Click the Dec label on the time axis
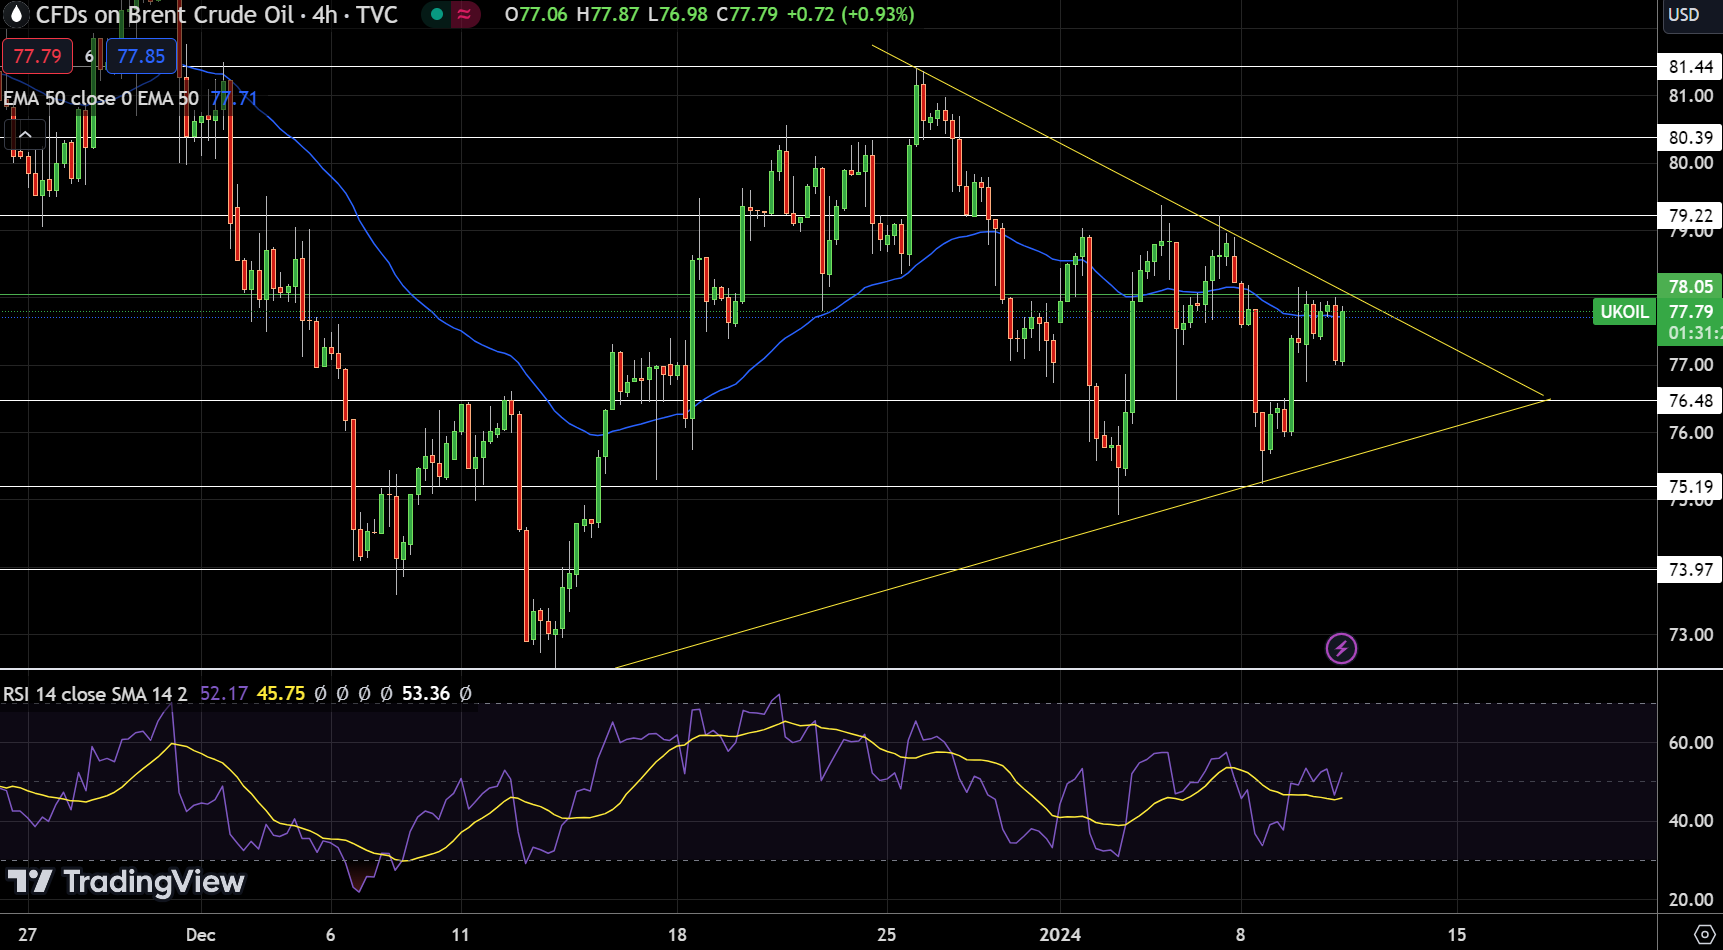 click(x=200, y=934)
